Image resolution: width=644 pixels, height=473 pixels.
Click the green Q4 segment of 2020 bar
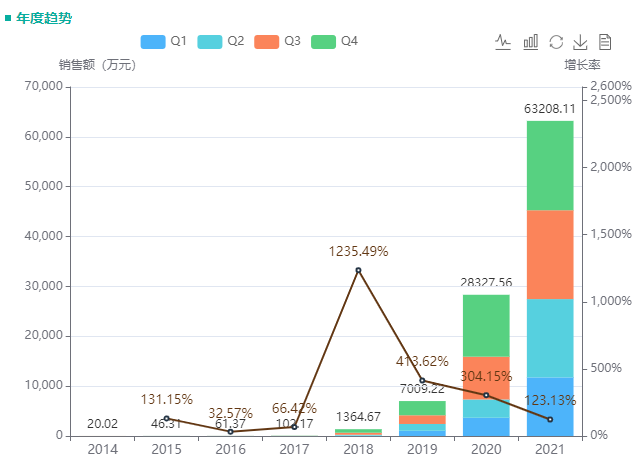pos(486,325)
